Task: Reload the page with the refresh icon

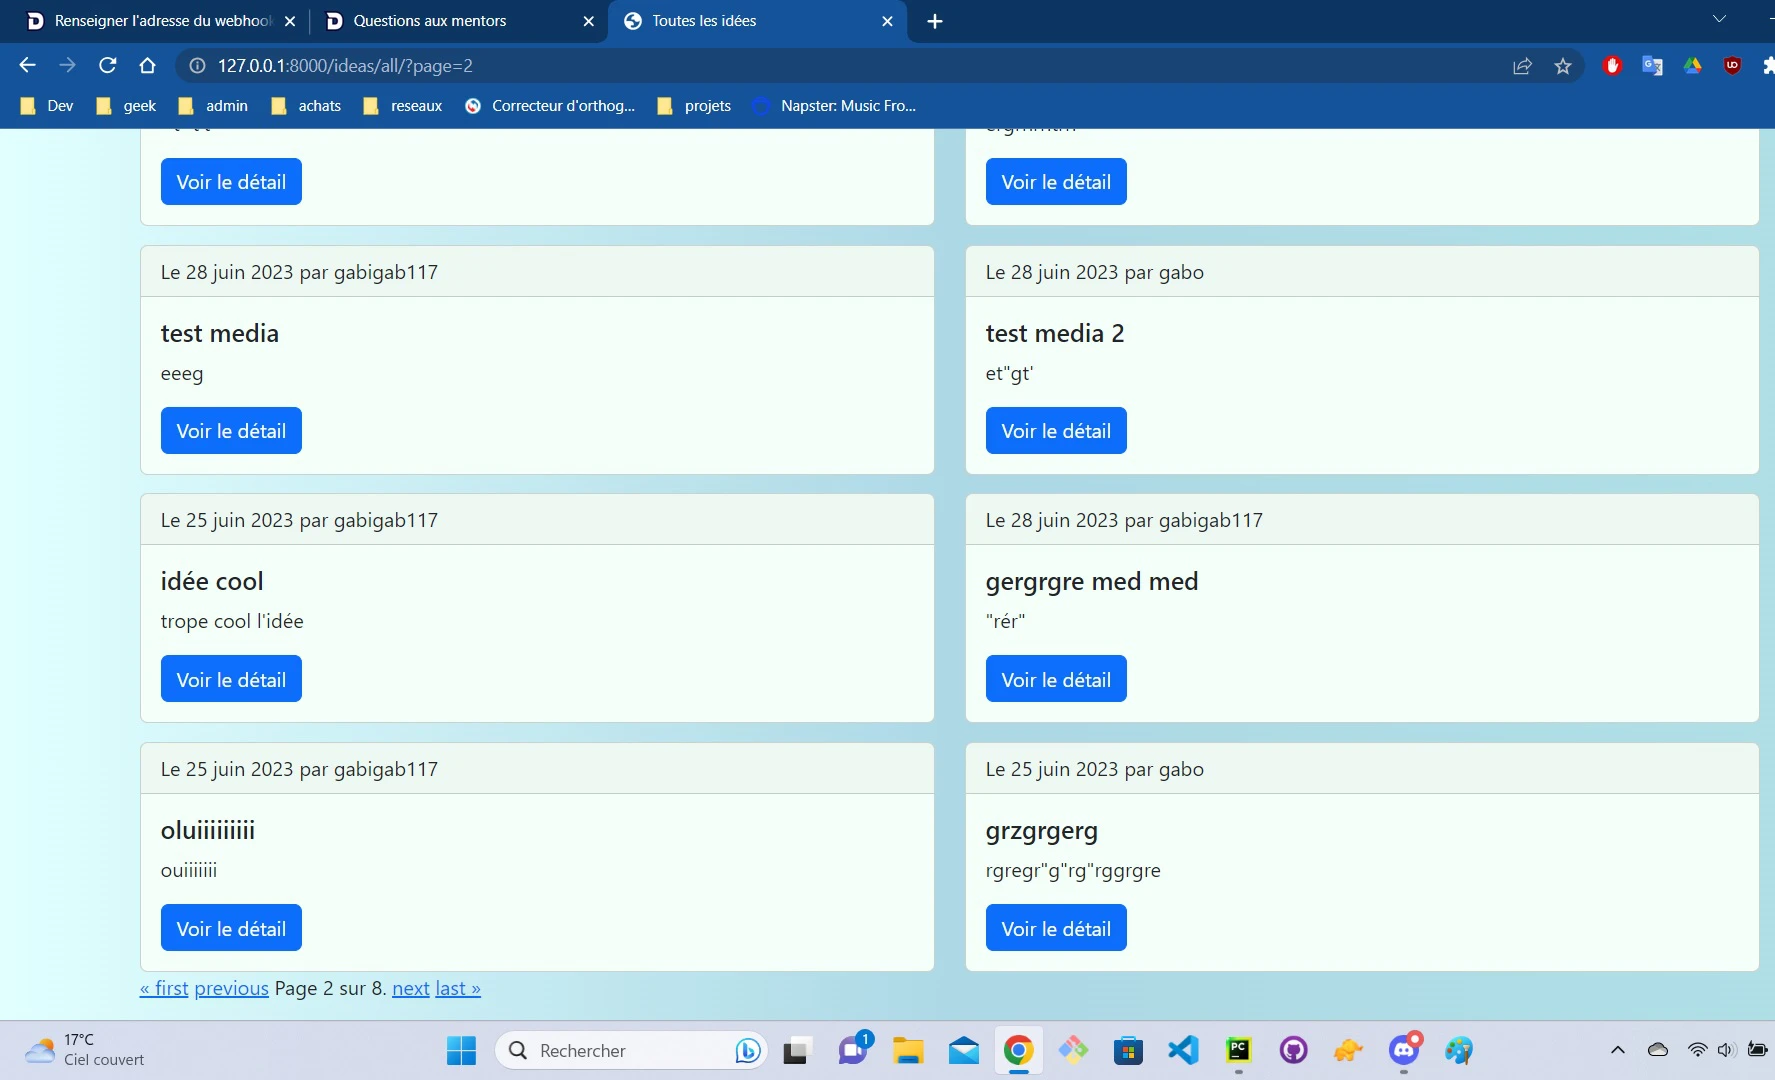Action: [107, 66]
